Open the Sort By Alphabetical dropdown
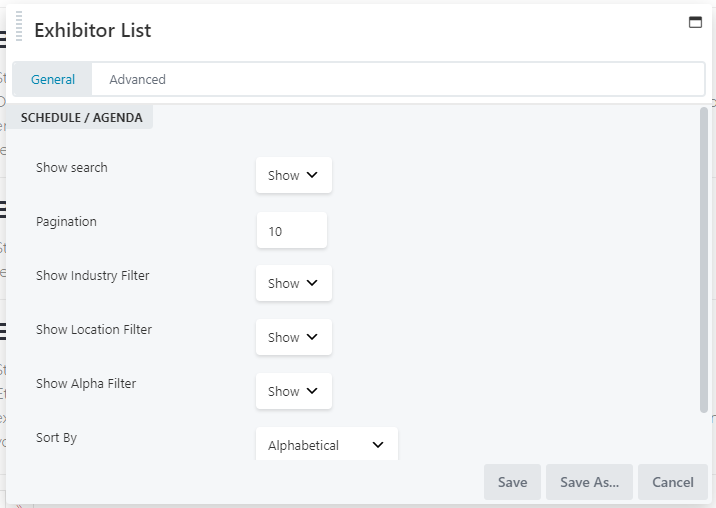 (x=326, y=445)
